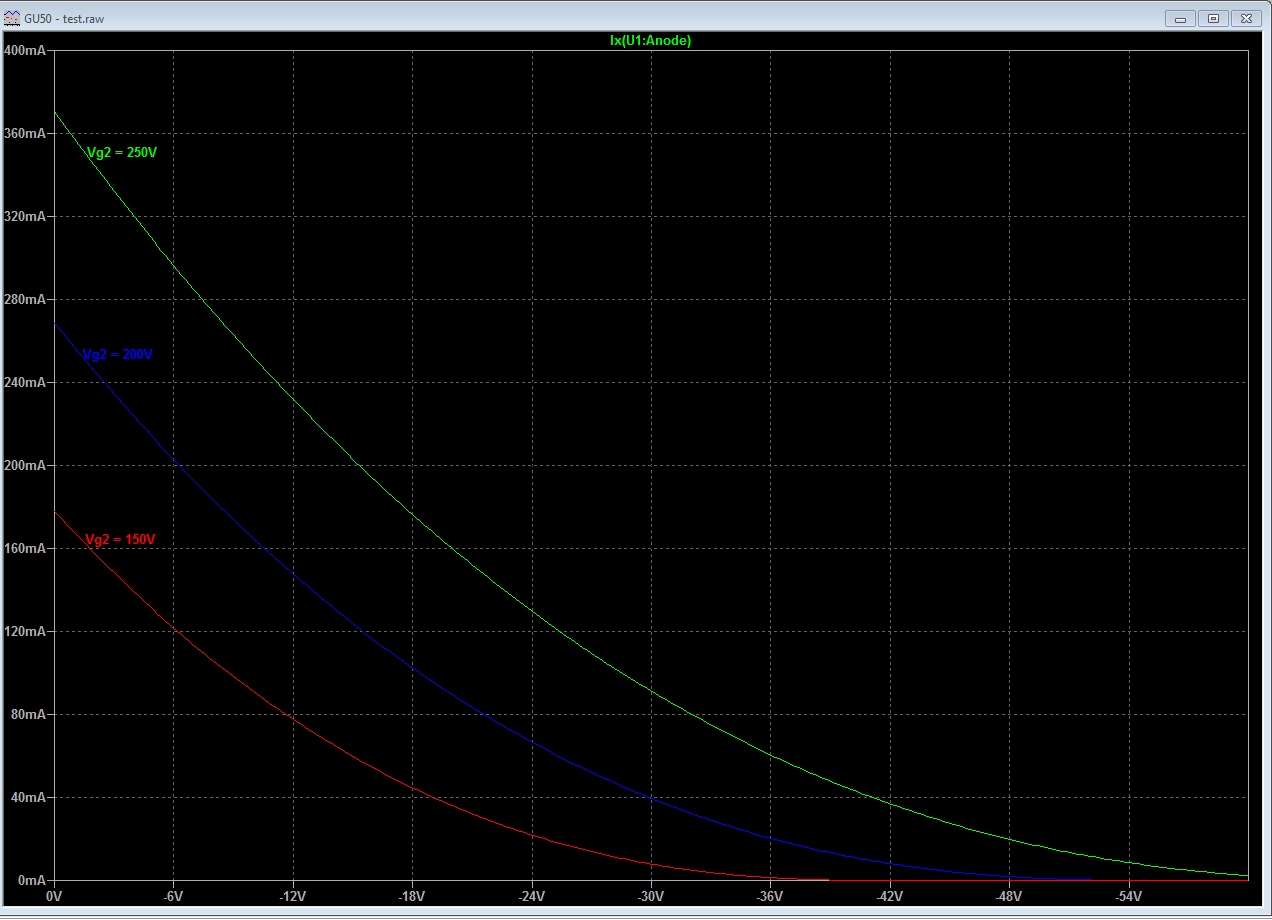Click the 120mA vertical axis label
The width and height of the screenshot is (1272, 920).
click(x=24, y=632)
